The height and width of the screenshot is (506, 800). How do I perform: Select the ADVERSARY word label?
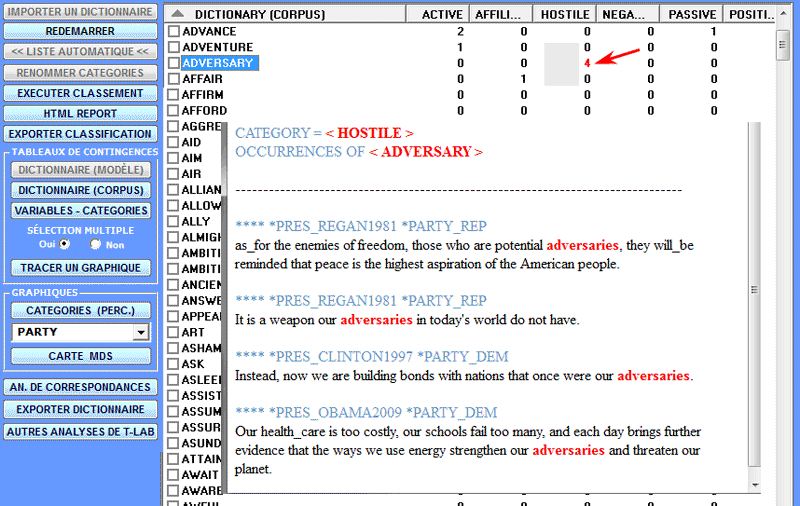tap(218, 63)
